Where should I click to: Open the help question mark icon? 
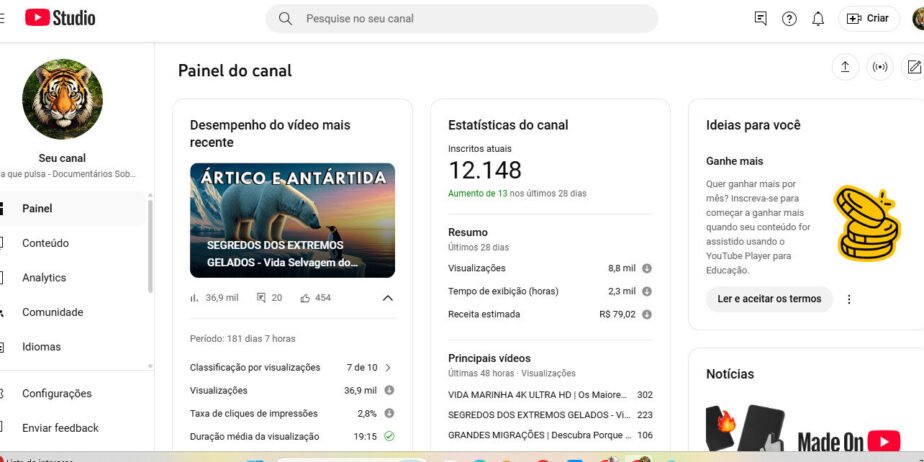[x=789, y=19]
